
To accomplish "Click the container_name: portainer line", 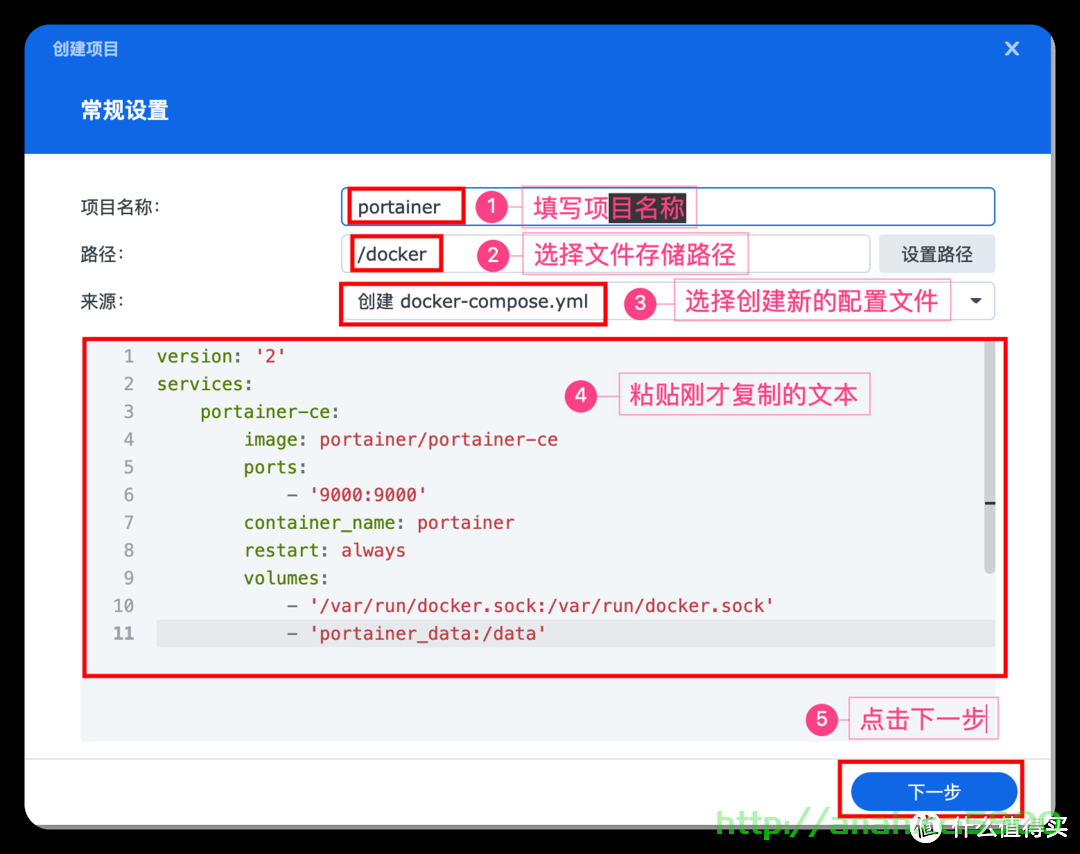I will [x=379, y=523].
